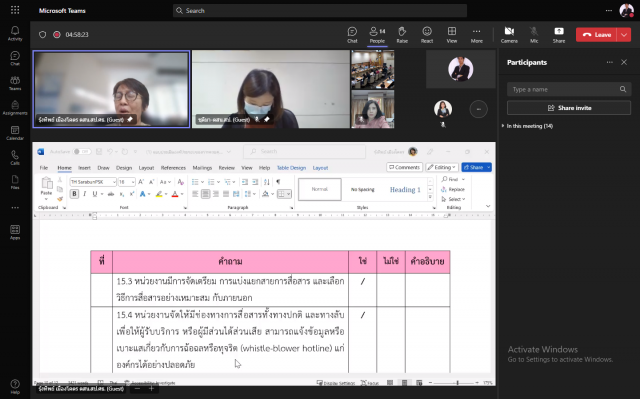Click Replace in Word Editing group
640x399 pixels.
tap(453, 189)
